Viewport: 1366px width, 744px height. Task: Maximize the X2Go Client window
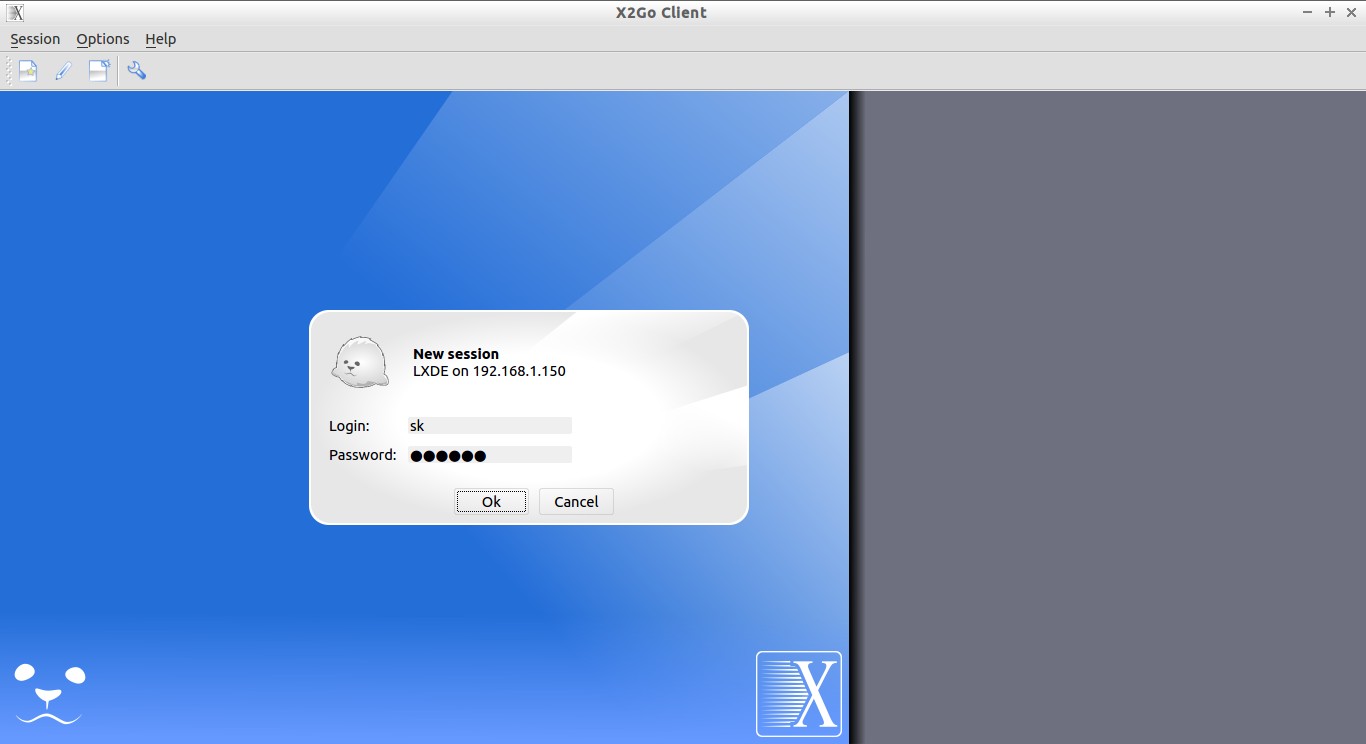(1330, 12)
